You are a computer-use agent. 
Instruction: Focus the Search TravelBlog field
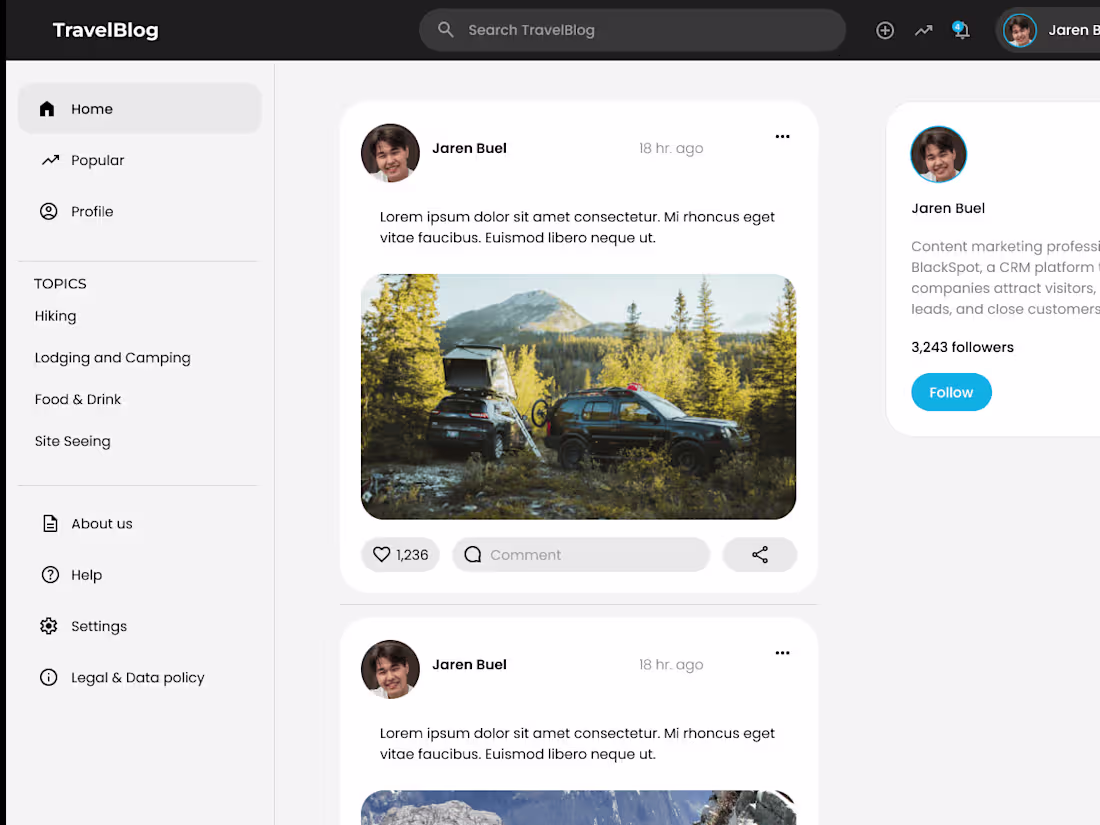(632, 30)
